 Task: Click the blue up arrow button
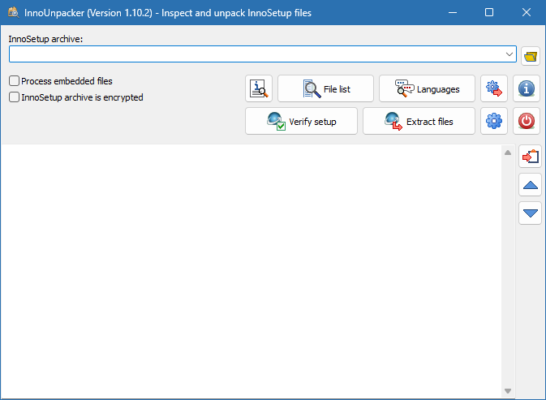[530, 185]
